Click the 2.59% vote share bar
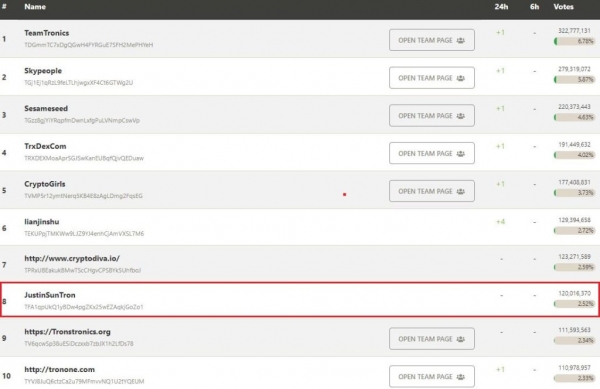600x389 pixels. 574,267
